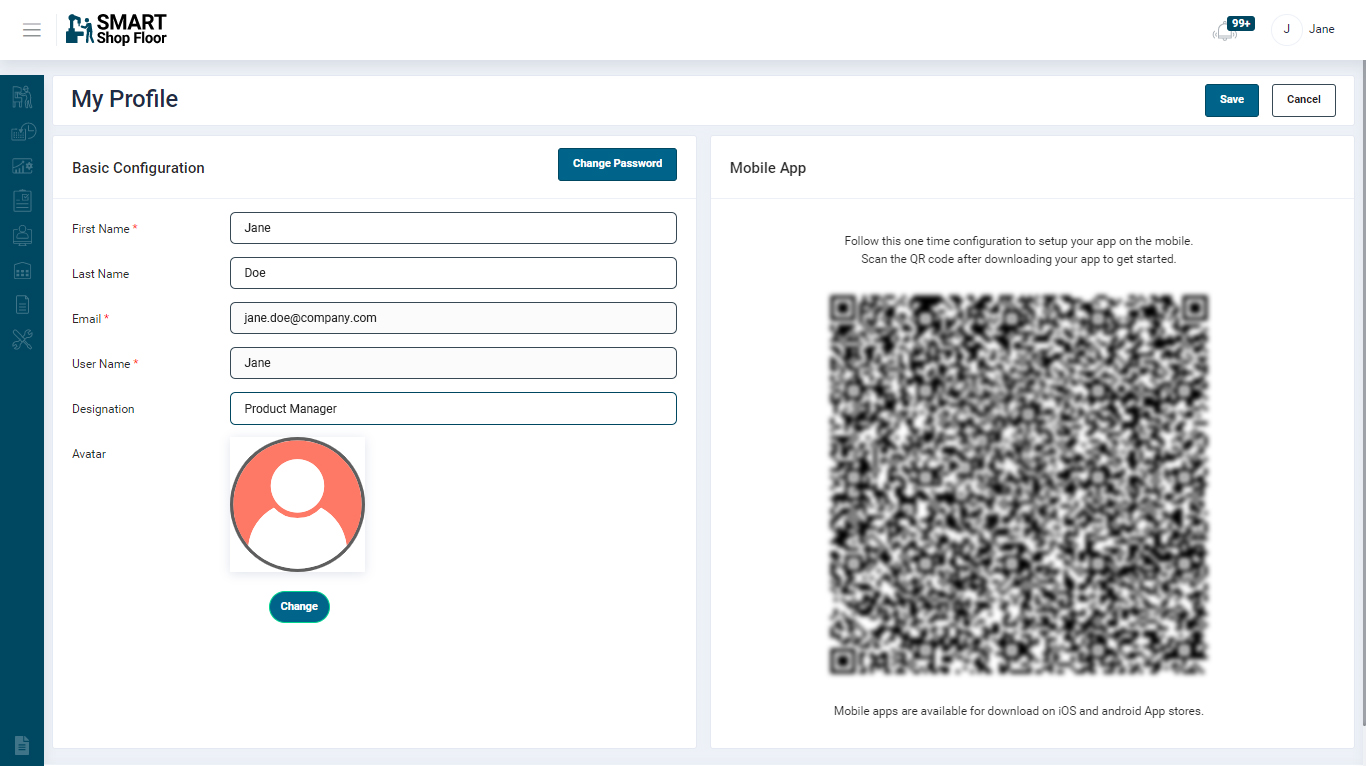Open the hamburger navigation menu
Screen dimensions: 1366x766
coord(32,30)
